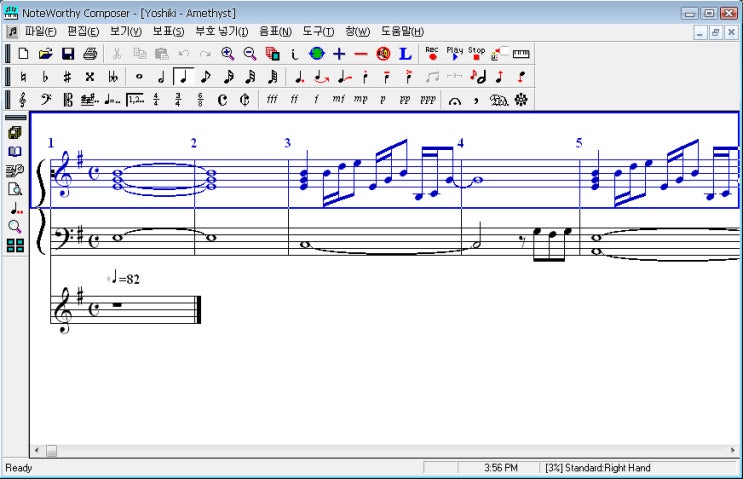Toggle the sharp accidental button
The height and width of the screenshot is (479, 743).
point(67,77)
